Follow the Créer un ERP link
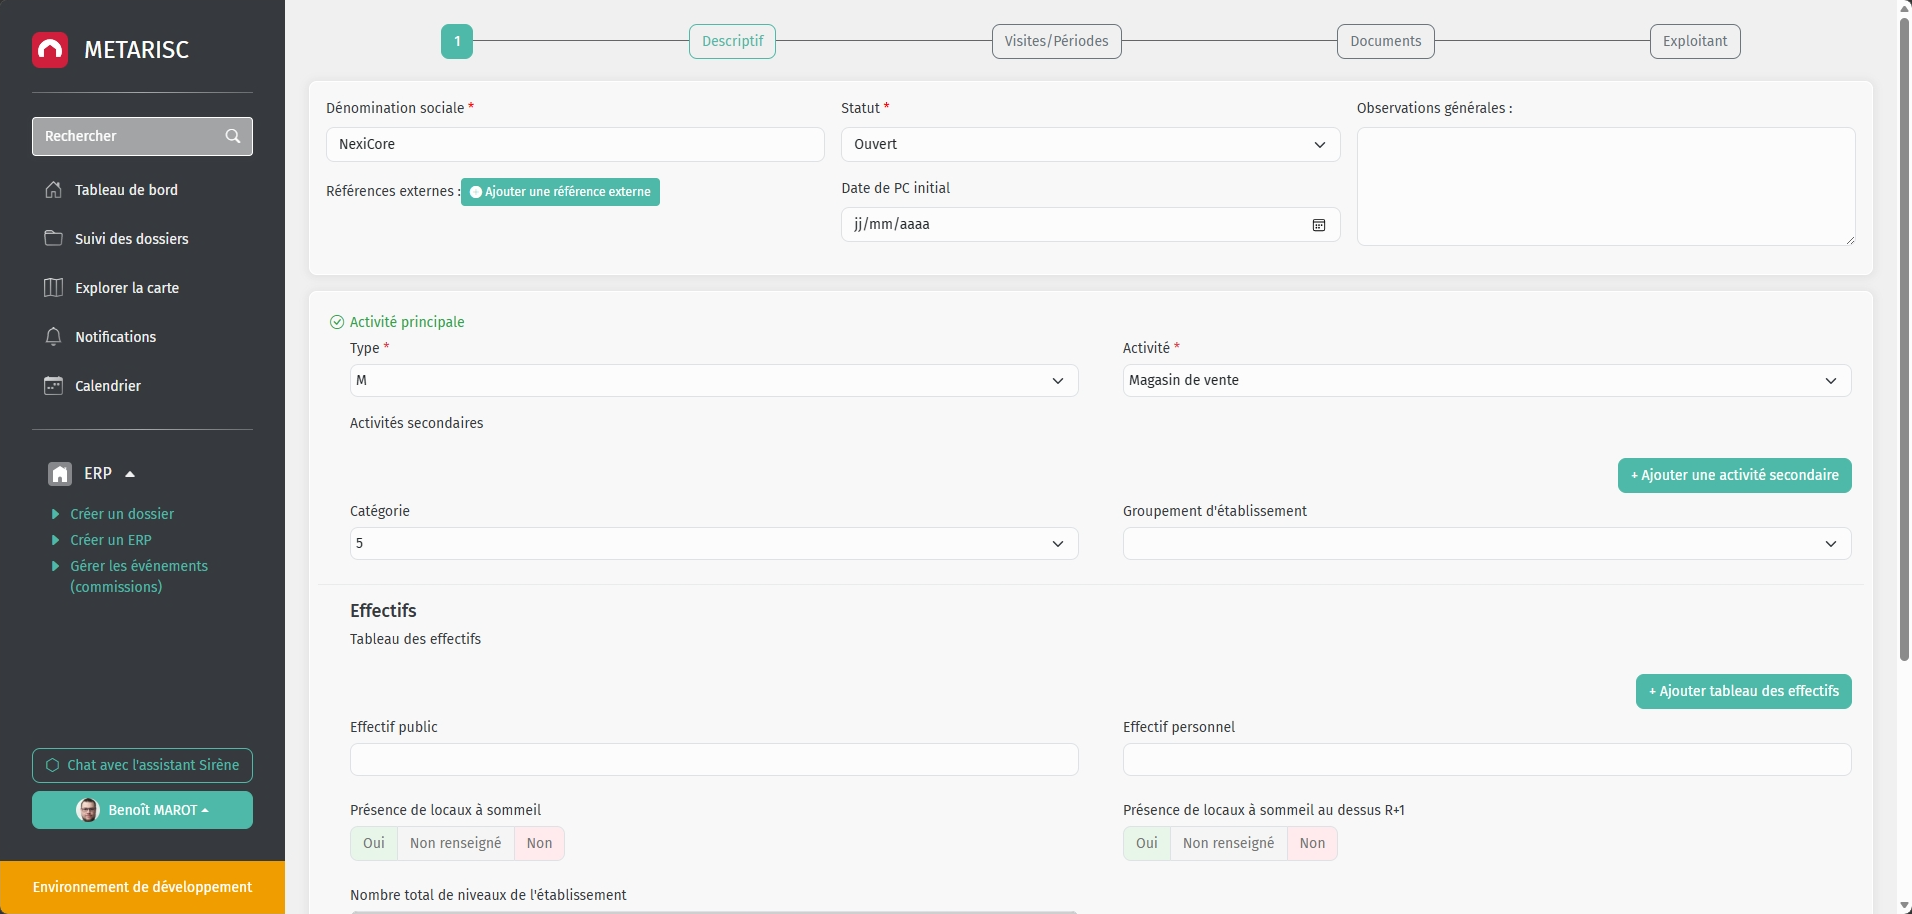Viewport: 1912px width, 914px height. tap(111, 540)
